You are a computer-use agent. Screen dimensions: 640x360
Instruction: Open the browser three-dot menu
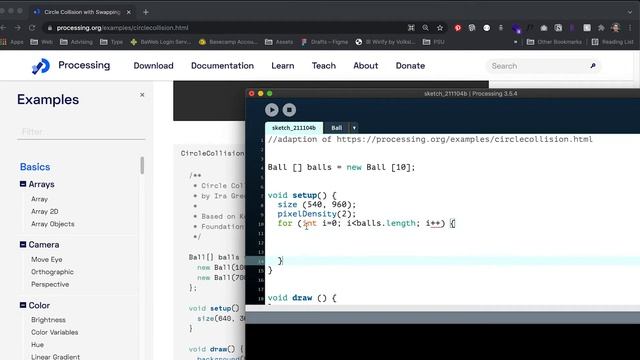click(x=631, y=28)
